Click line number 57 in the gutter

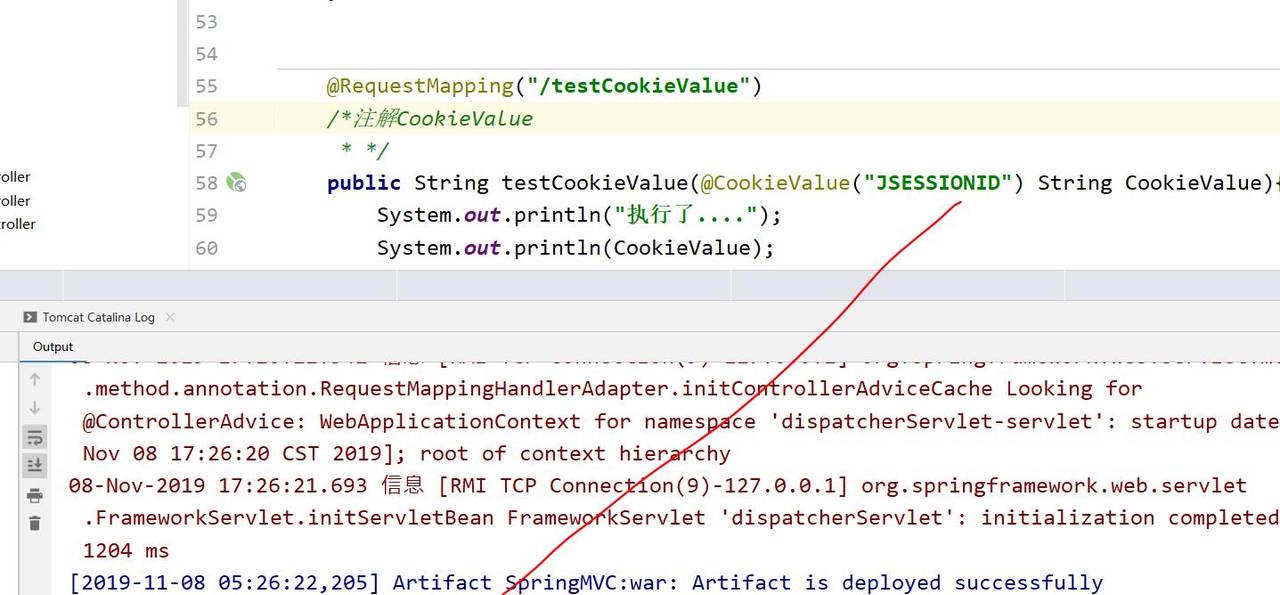click(x=206, y=151)
